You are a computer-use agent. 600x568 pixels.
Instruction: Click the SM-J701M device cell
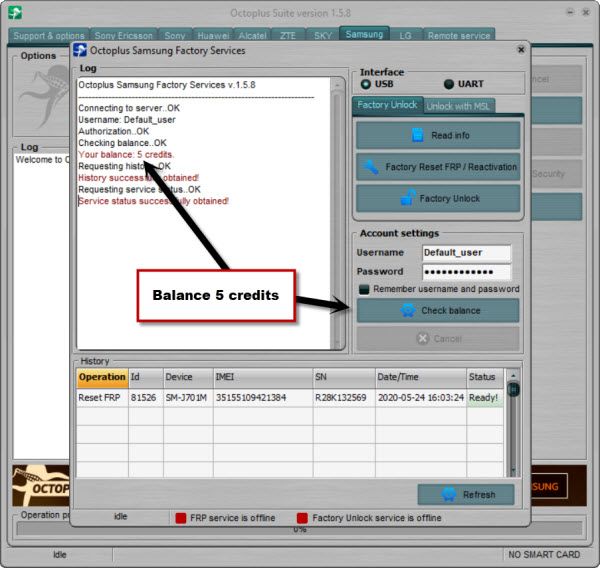tap(188, 398)
